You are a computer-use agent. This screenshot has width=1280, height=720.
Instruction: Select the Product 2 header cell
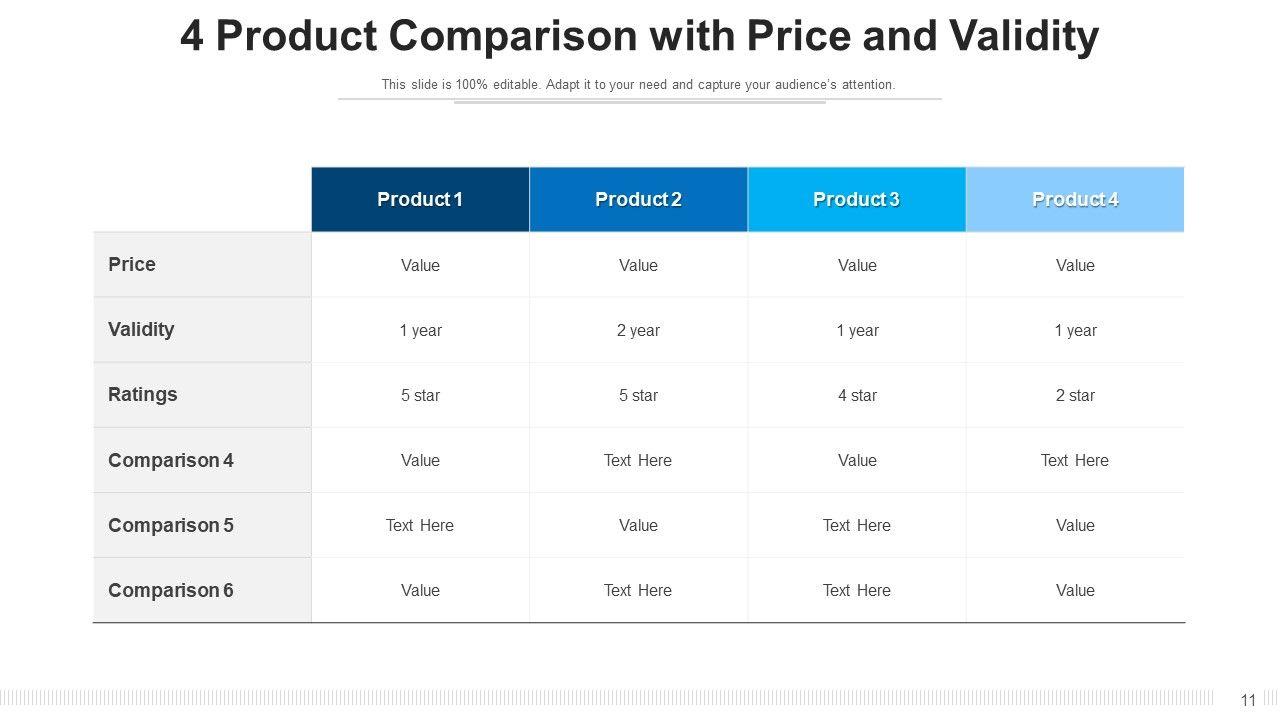(638, 199)
